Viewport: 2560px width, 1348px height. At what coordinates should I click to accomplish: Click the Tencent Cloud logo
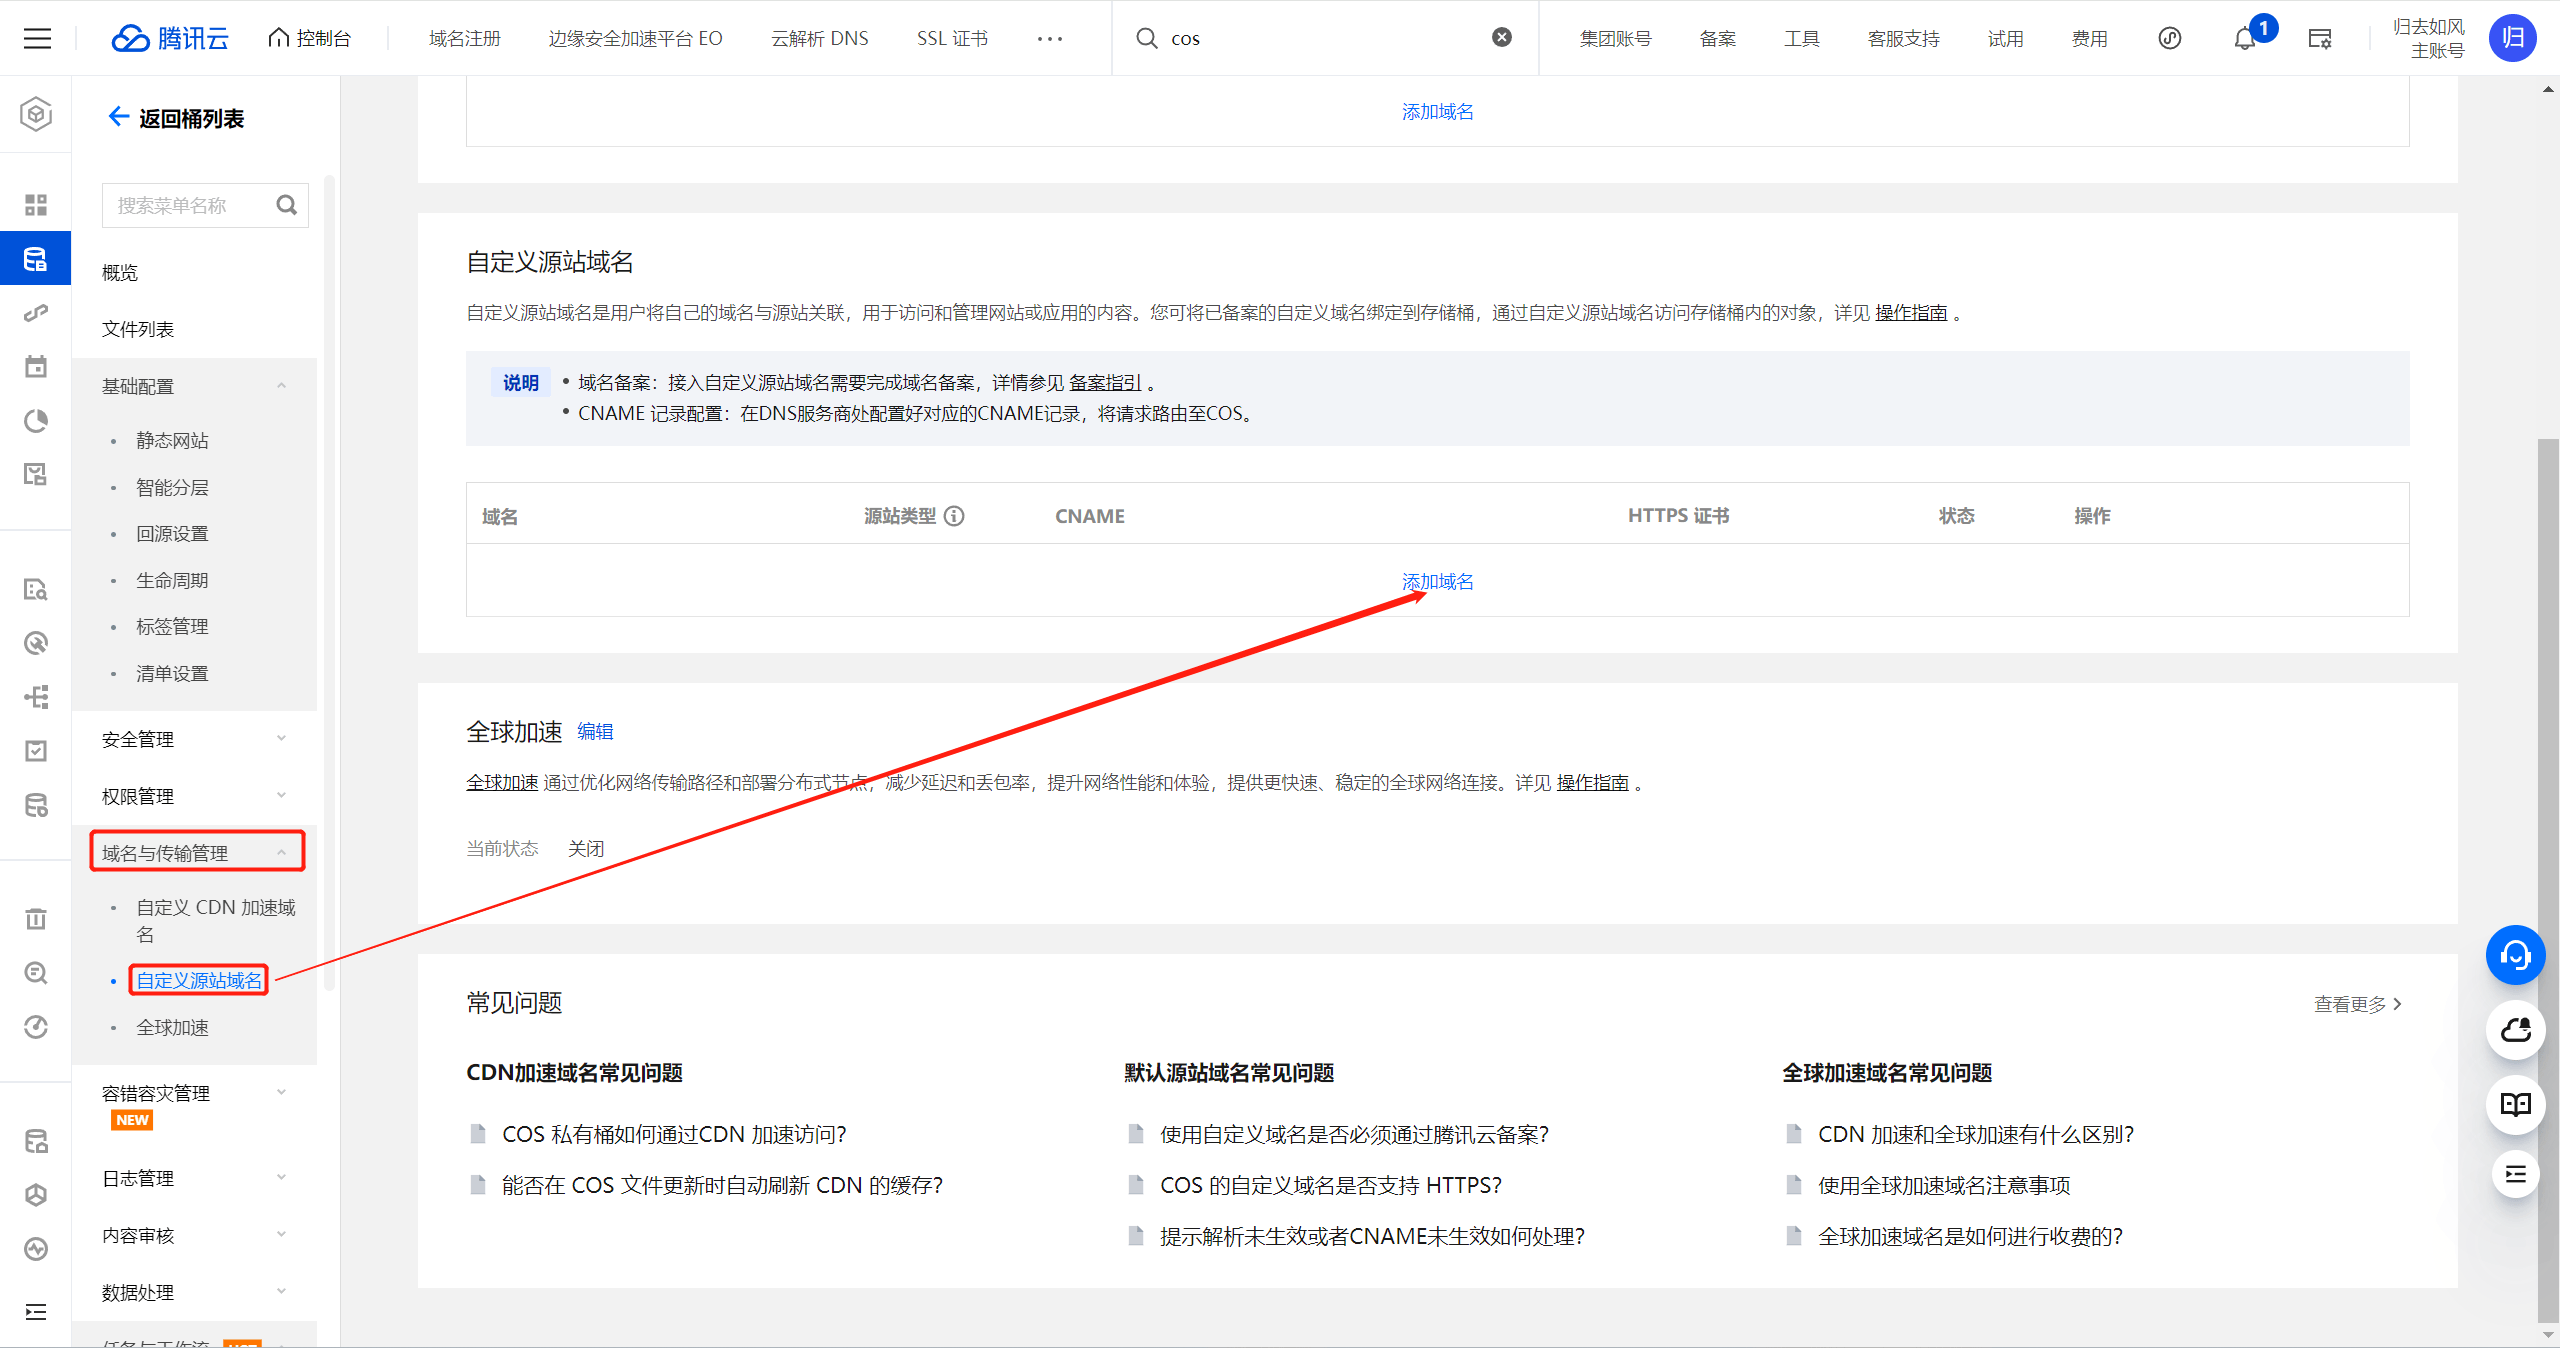click(170, 38)
